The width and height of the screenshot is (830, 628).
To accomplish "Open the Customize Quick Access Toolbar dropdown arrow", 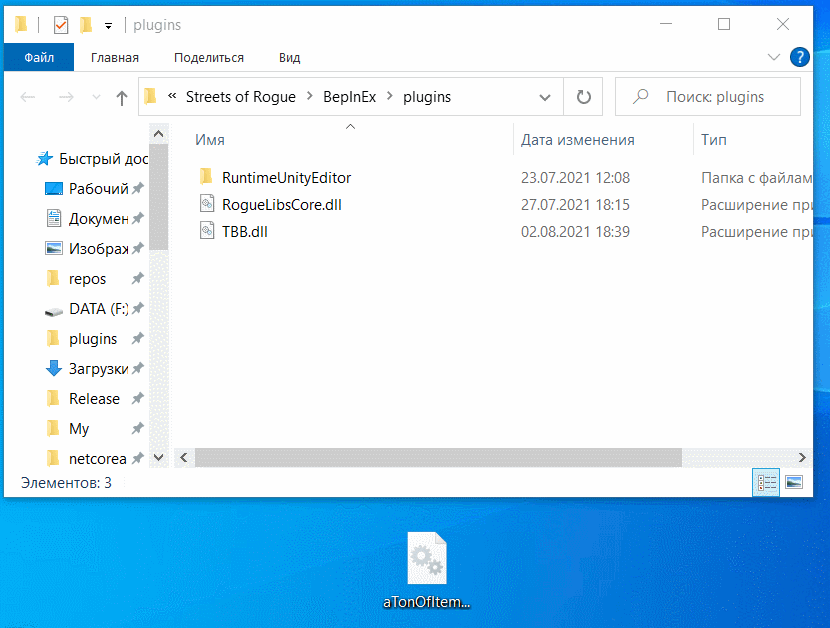I will tap(109, 25).
